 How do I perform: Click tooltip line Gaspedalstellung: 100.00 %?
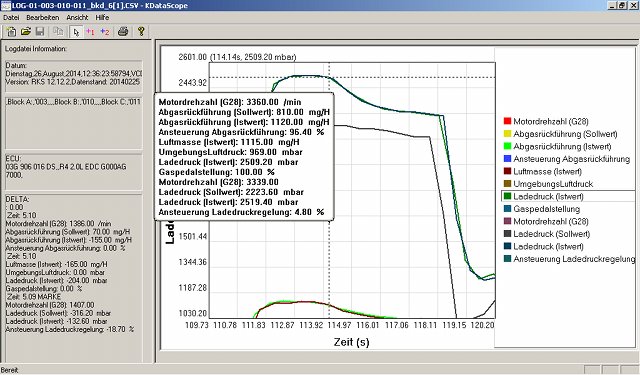[x=217, y=172]
